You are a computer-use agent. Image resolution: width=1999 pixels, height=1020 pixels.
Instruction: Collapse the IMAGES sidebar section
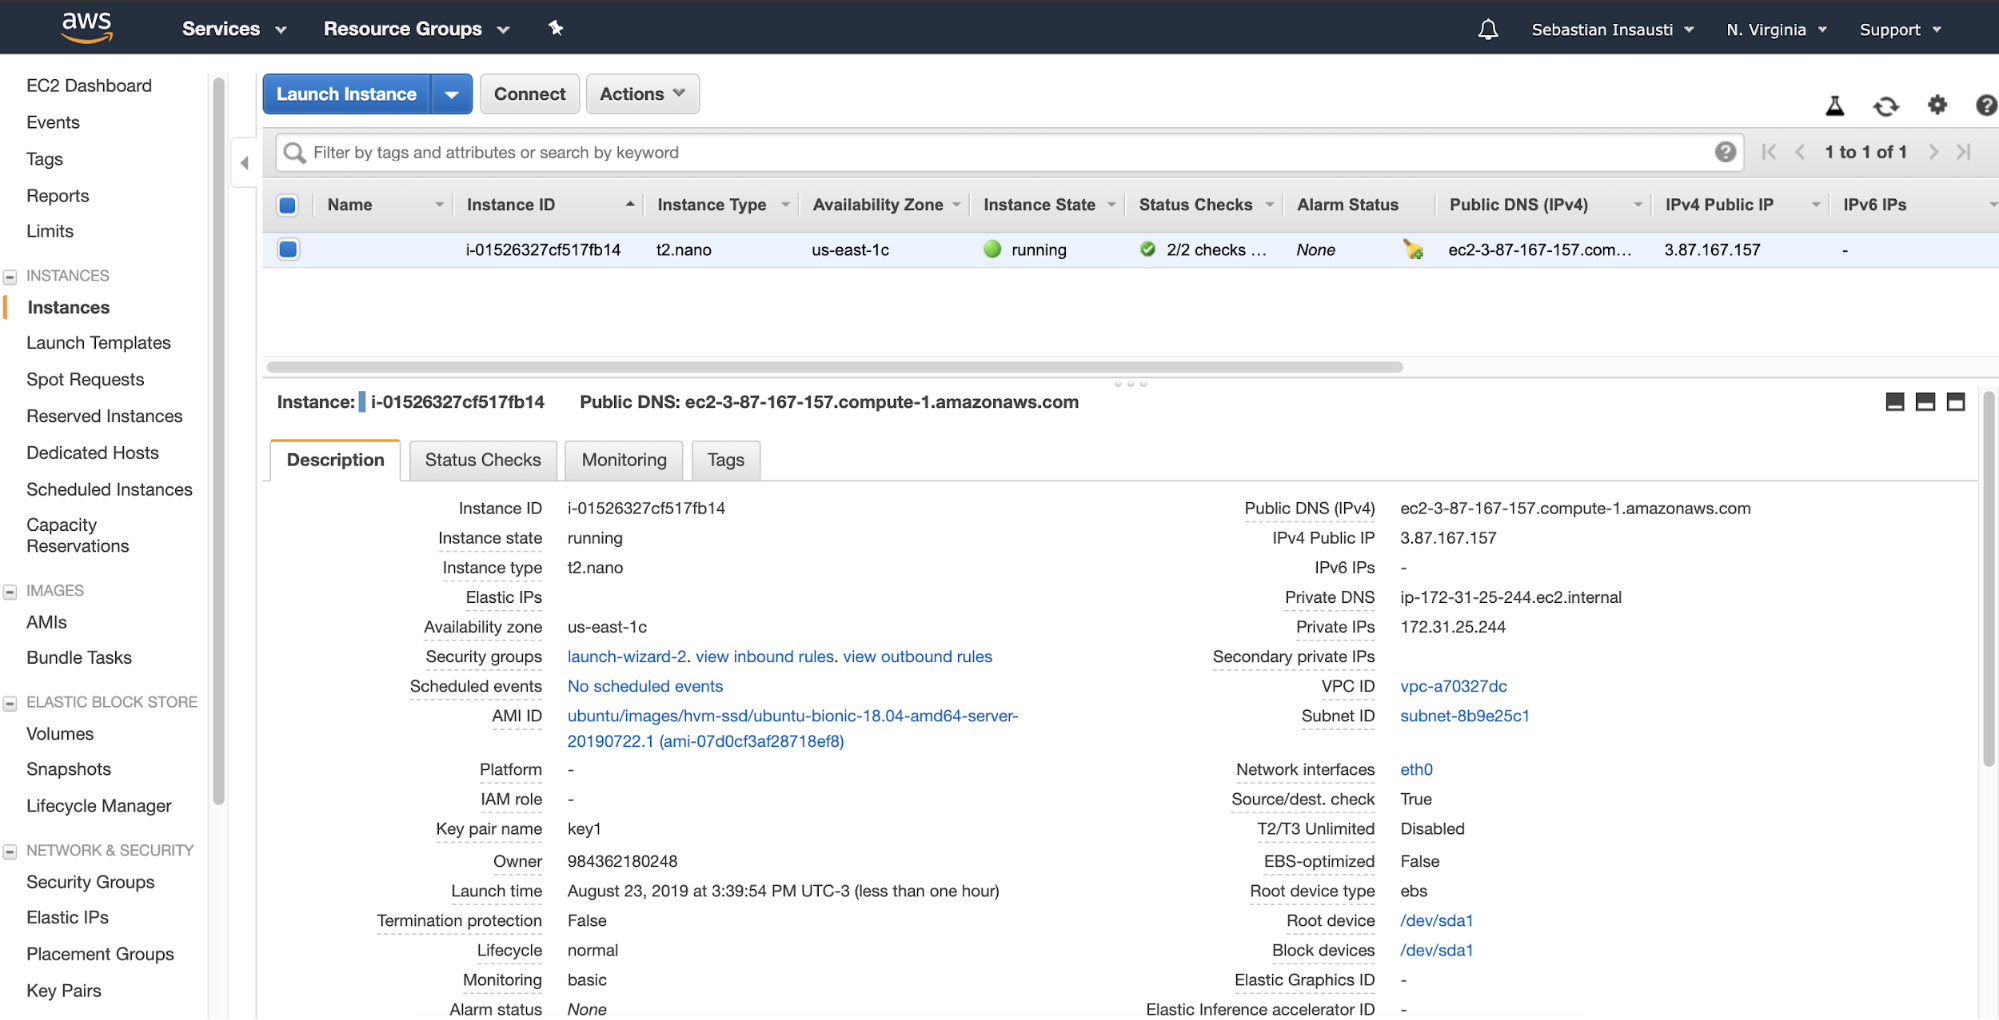(10, 591)
